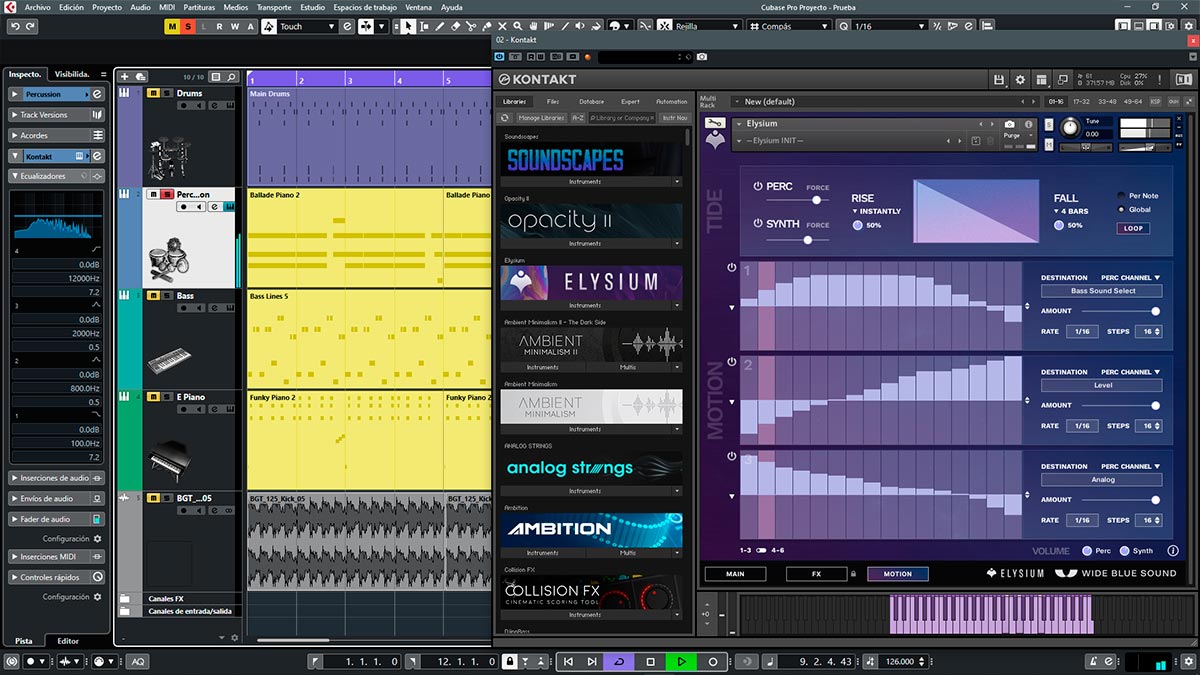
Task: Click the Redo arrow in Cubase toolbar
Action: coord(30,26)
